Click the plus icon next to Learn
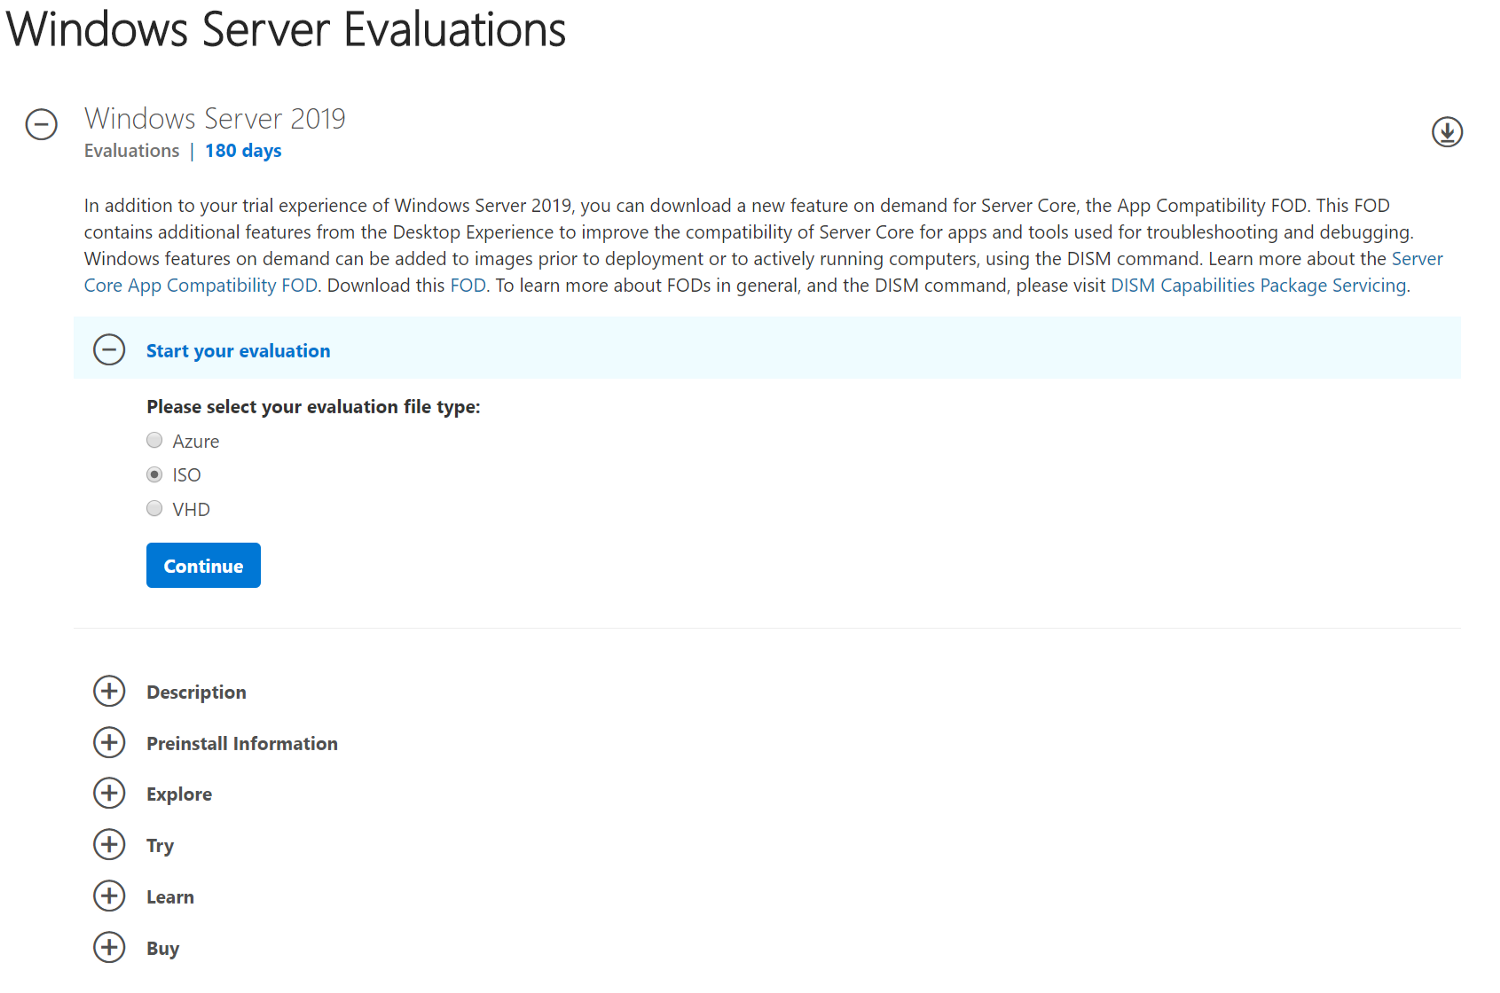1500x993 pixels. coord(109,896)
